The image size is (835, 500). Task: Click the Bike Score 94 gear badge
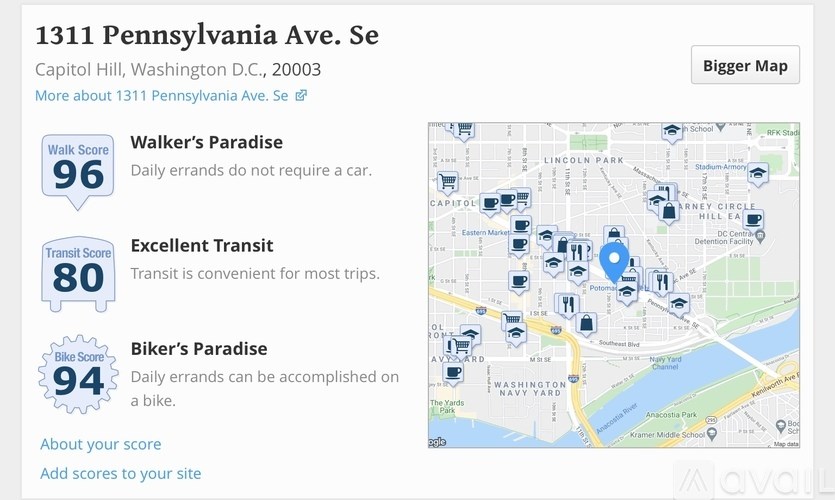pos(78,376)
